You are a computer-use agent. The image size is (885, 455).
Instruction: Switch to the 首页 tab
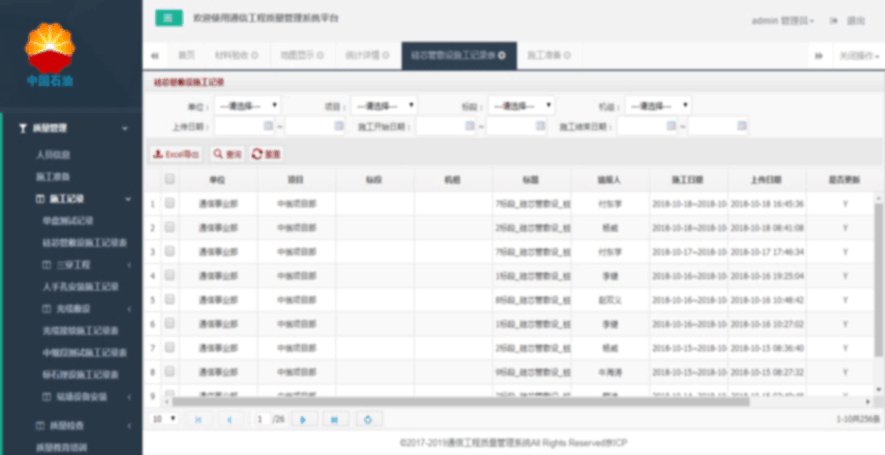click(186, 55)
